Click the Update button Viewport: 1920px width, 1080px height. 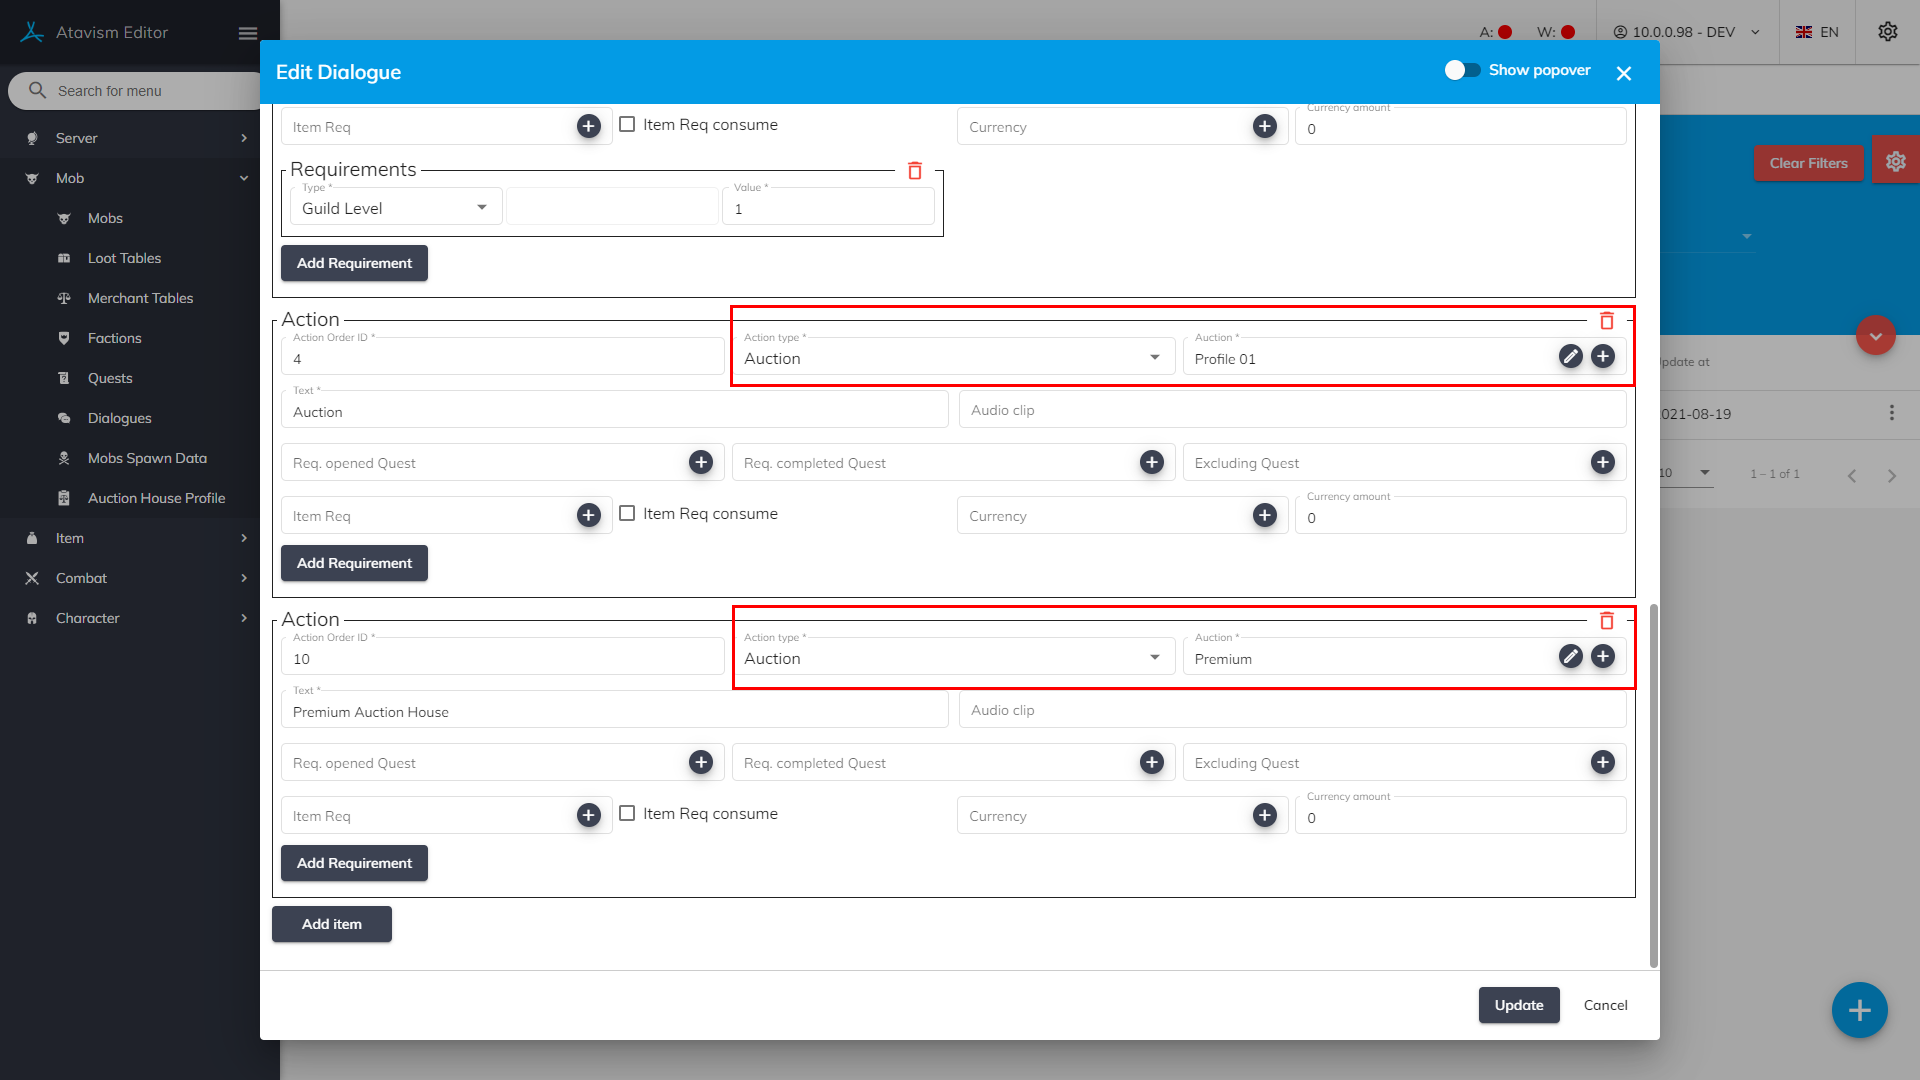point(1518,1005)
